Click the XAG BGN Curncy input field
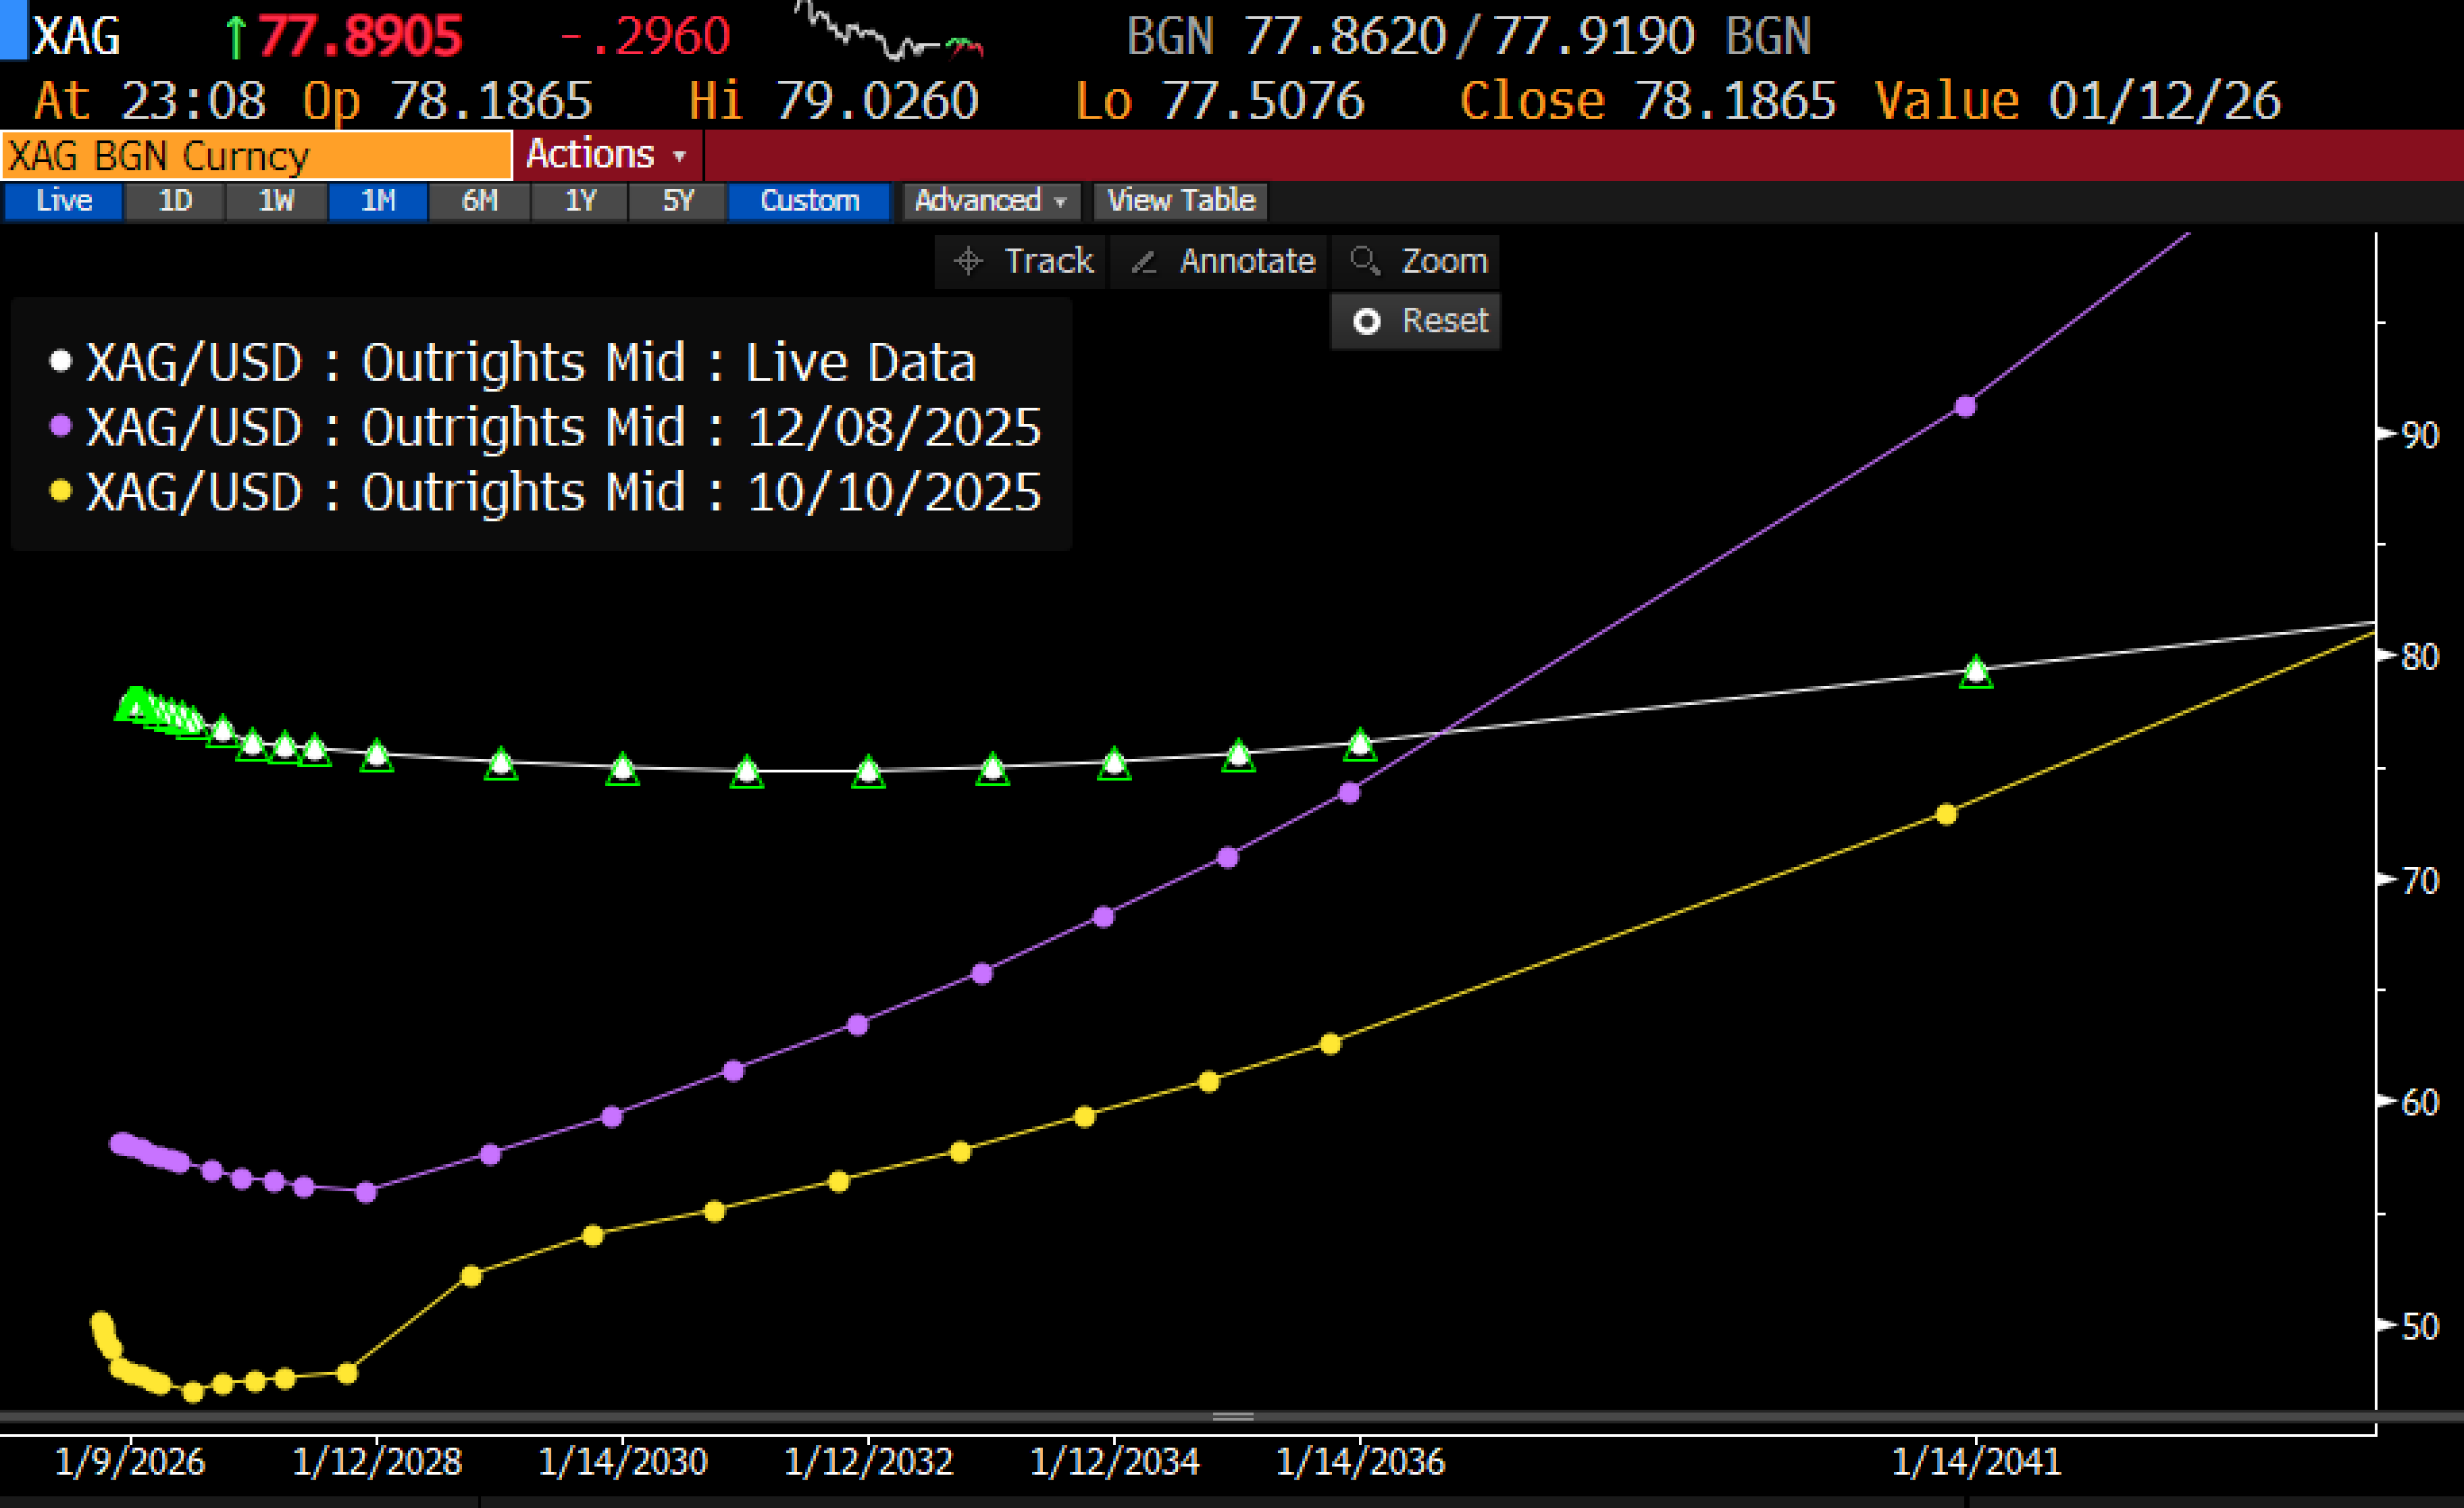Screen dimensions: 2464x1508 pos(256,156)
